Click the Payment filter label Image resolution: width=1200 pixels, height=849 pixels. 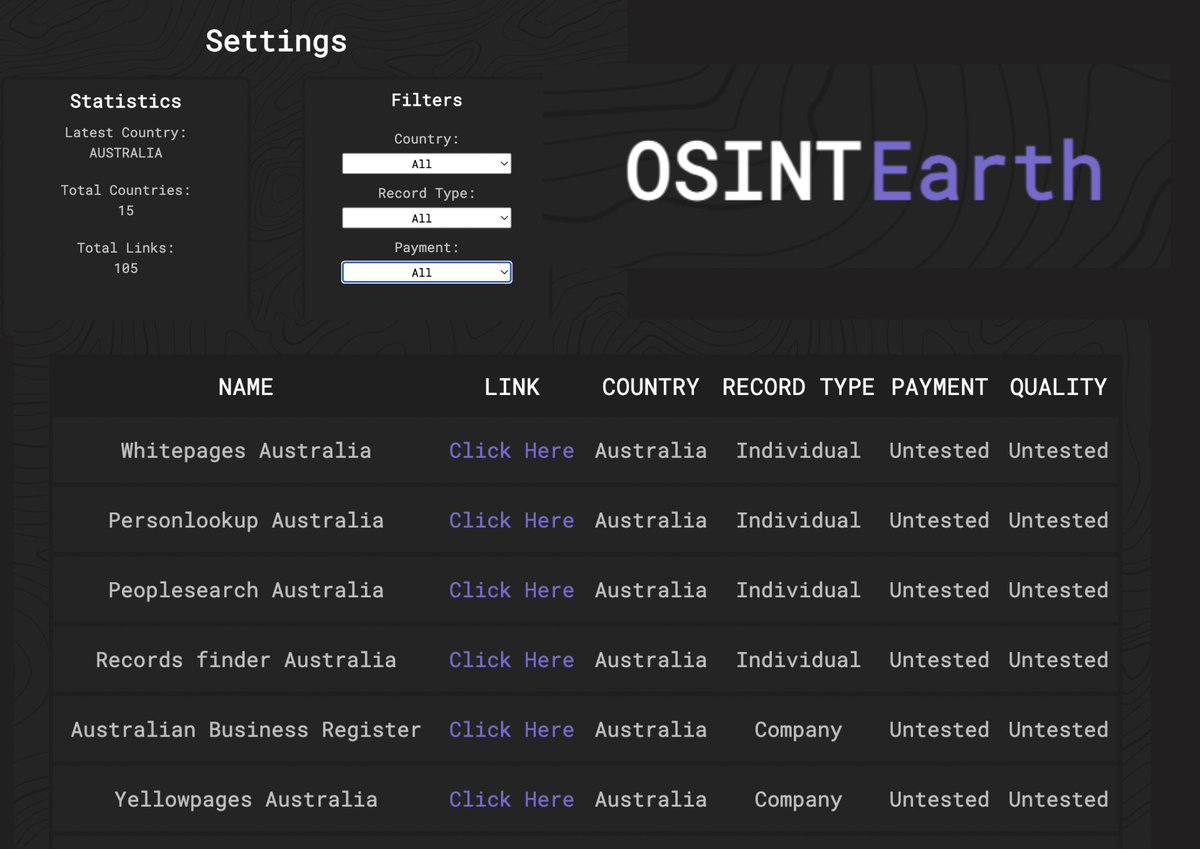coord(427,247)
